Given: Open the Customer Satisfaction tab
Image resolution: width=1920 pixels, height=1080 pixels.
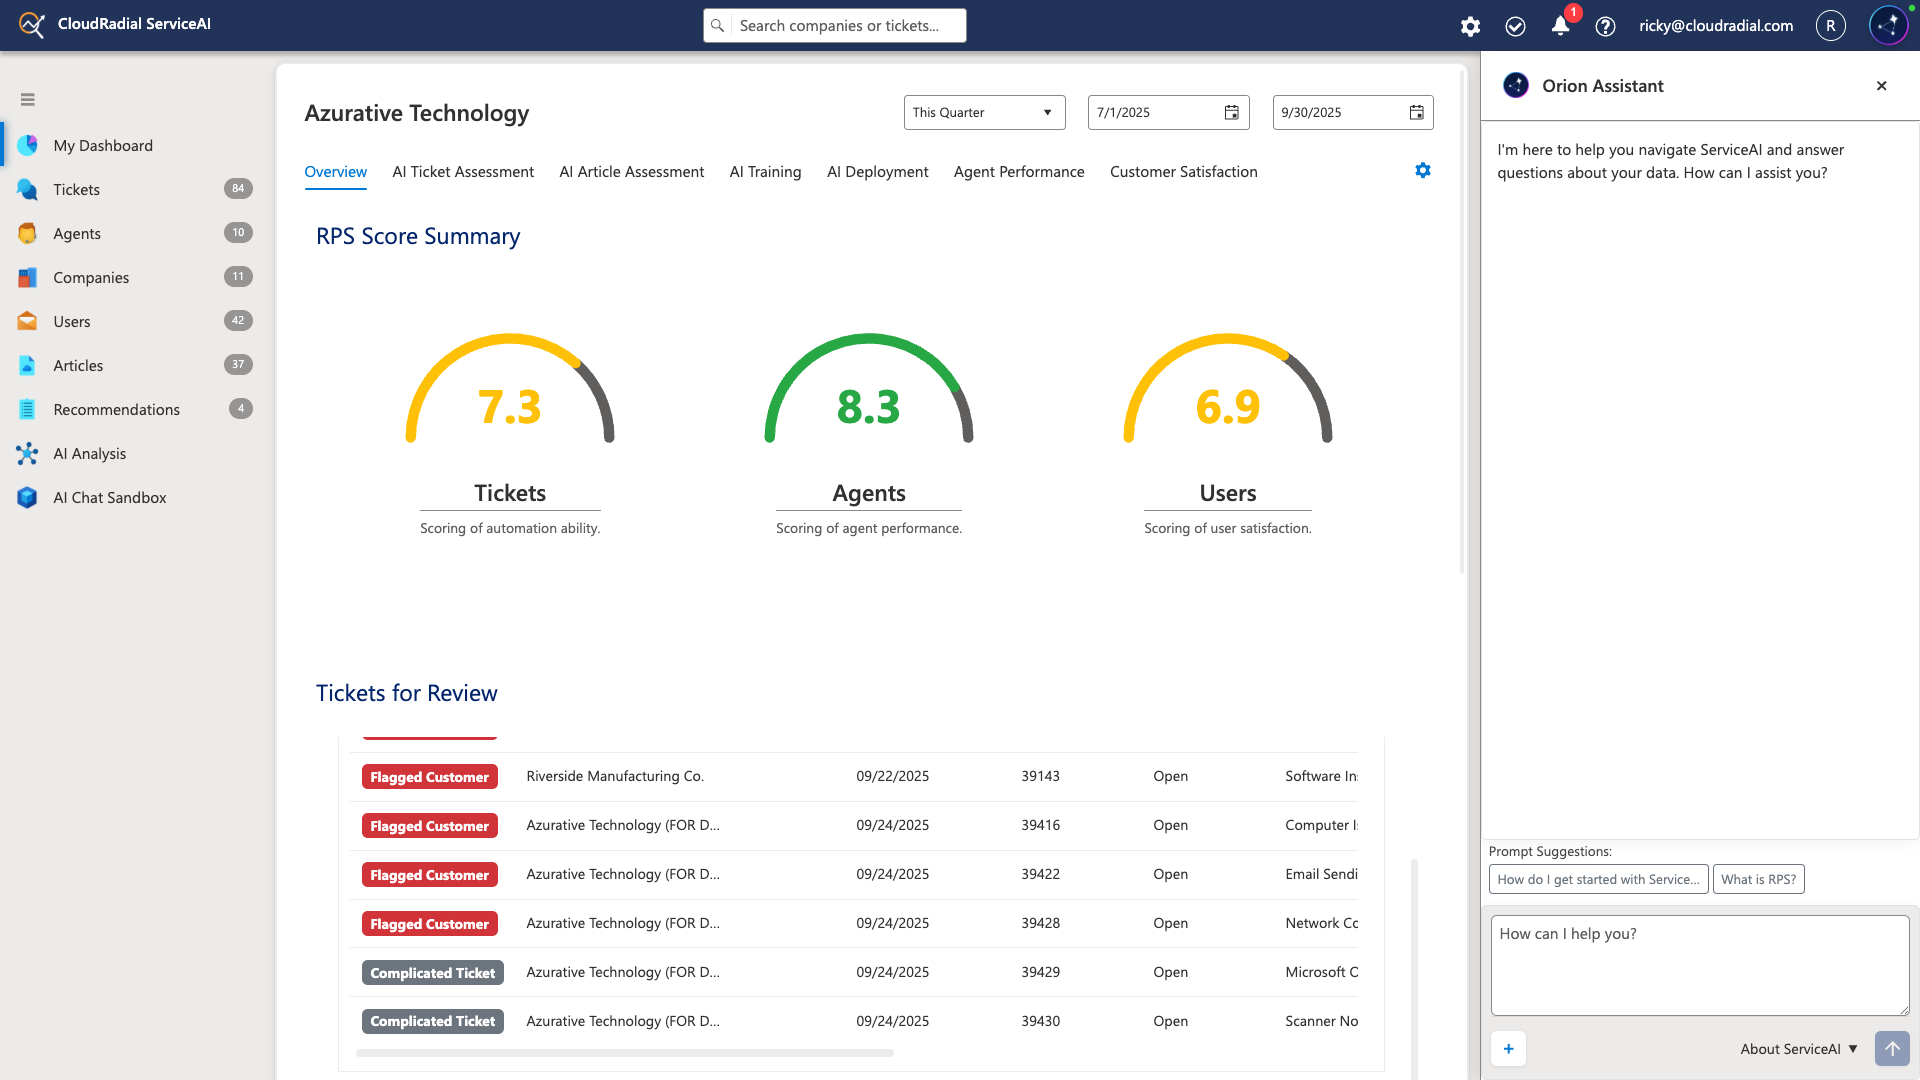Looking at the screenshot, I should (x=1183, y=172).
